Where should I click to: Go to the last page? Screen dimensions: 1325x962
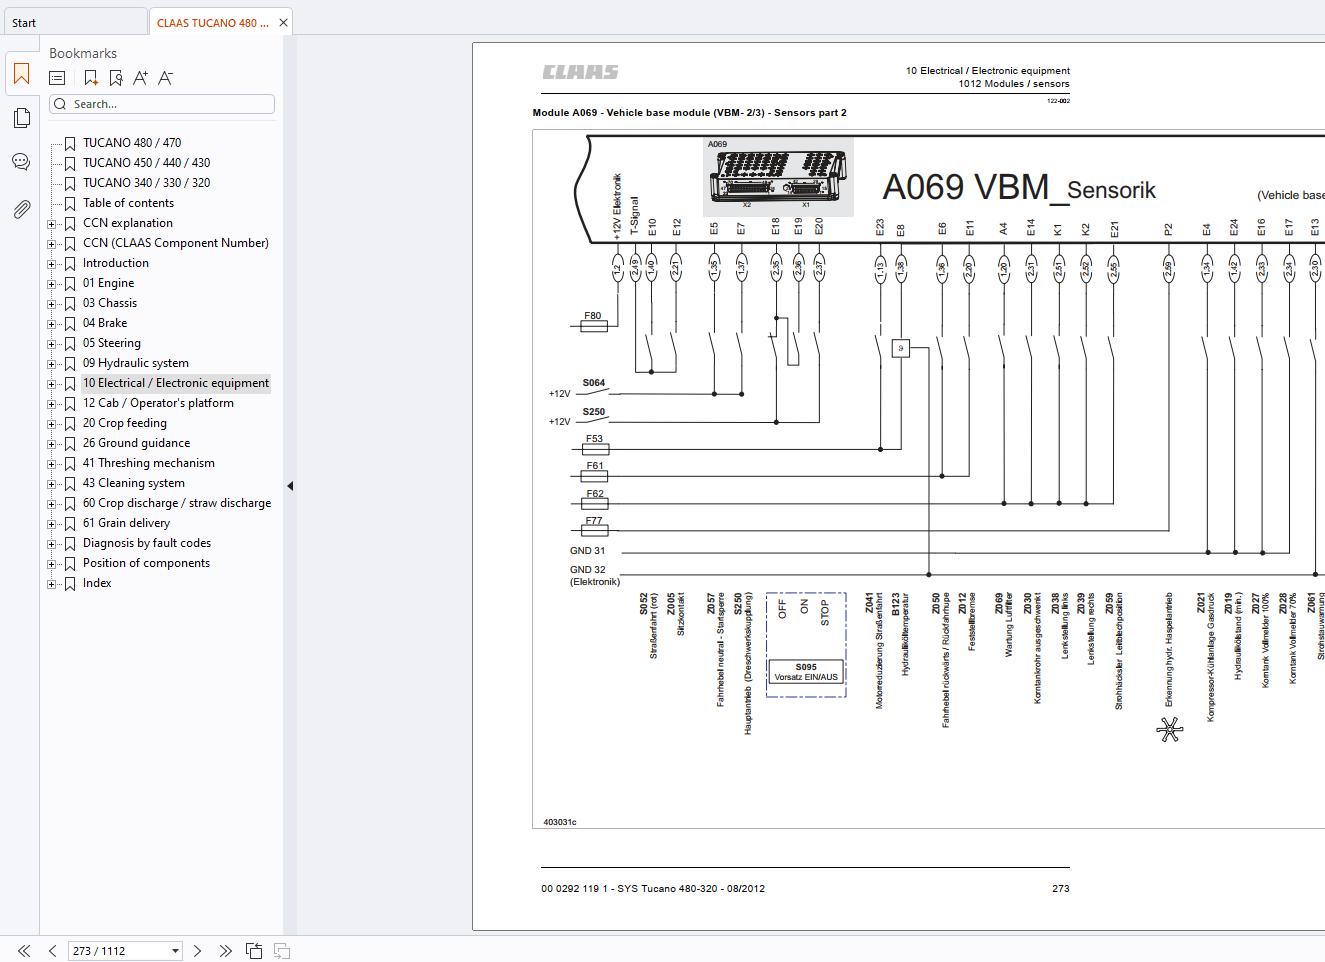[x=225, y=951]
